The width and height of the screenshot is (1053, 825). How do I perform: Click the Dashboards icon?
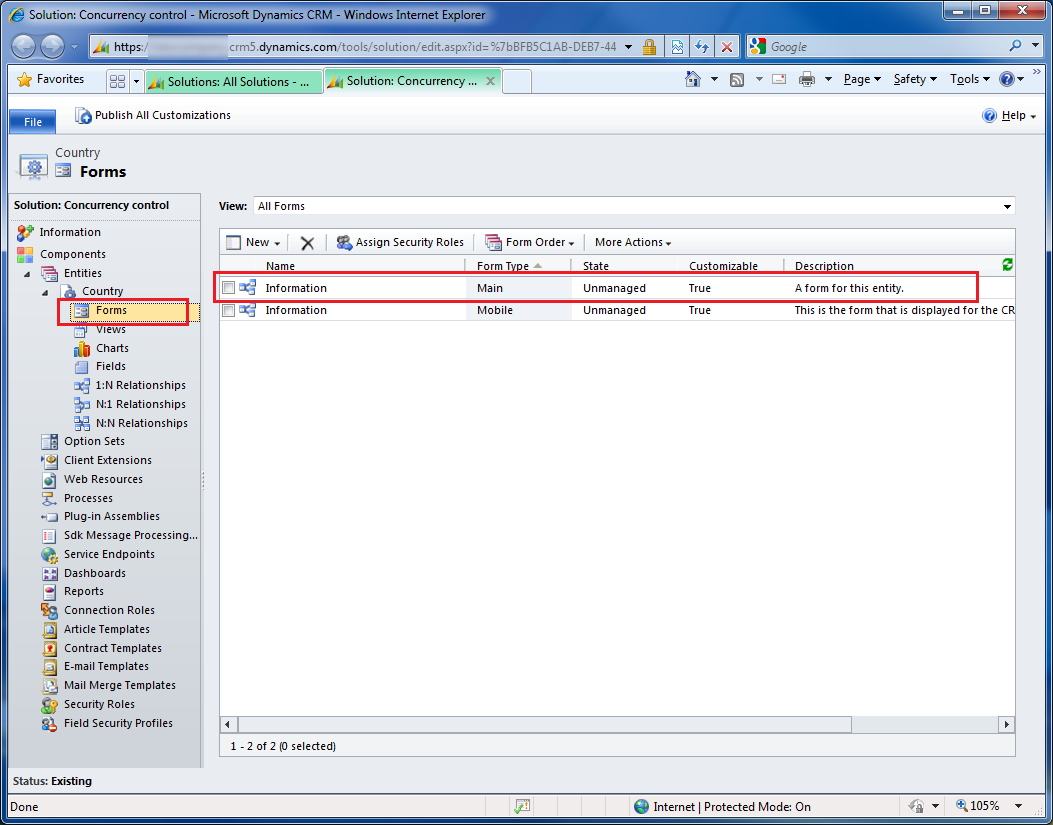point(50,574)
